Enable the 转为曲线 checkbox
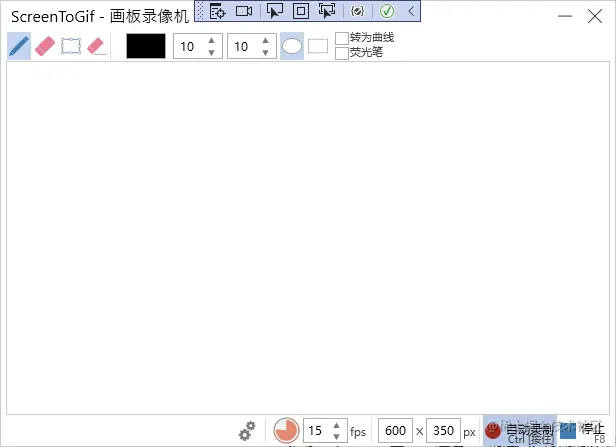 click(342, 38)
